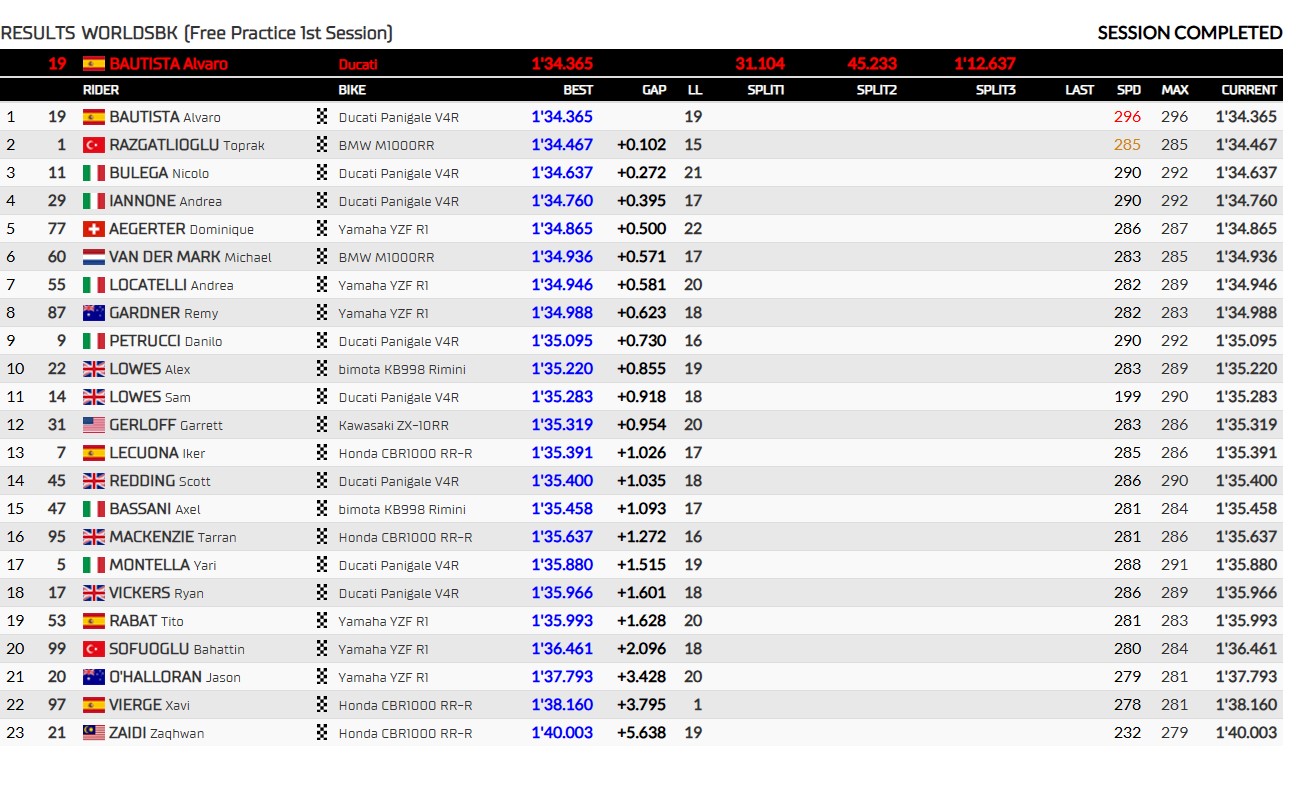Click the Italy flag beside BULEGA Nicolo
This screenshot has height=792, width=1300.
[94, 173]
